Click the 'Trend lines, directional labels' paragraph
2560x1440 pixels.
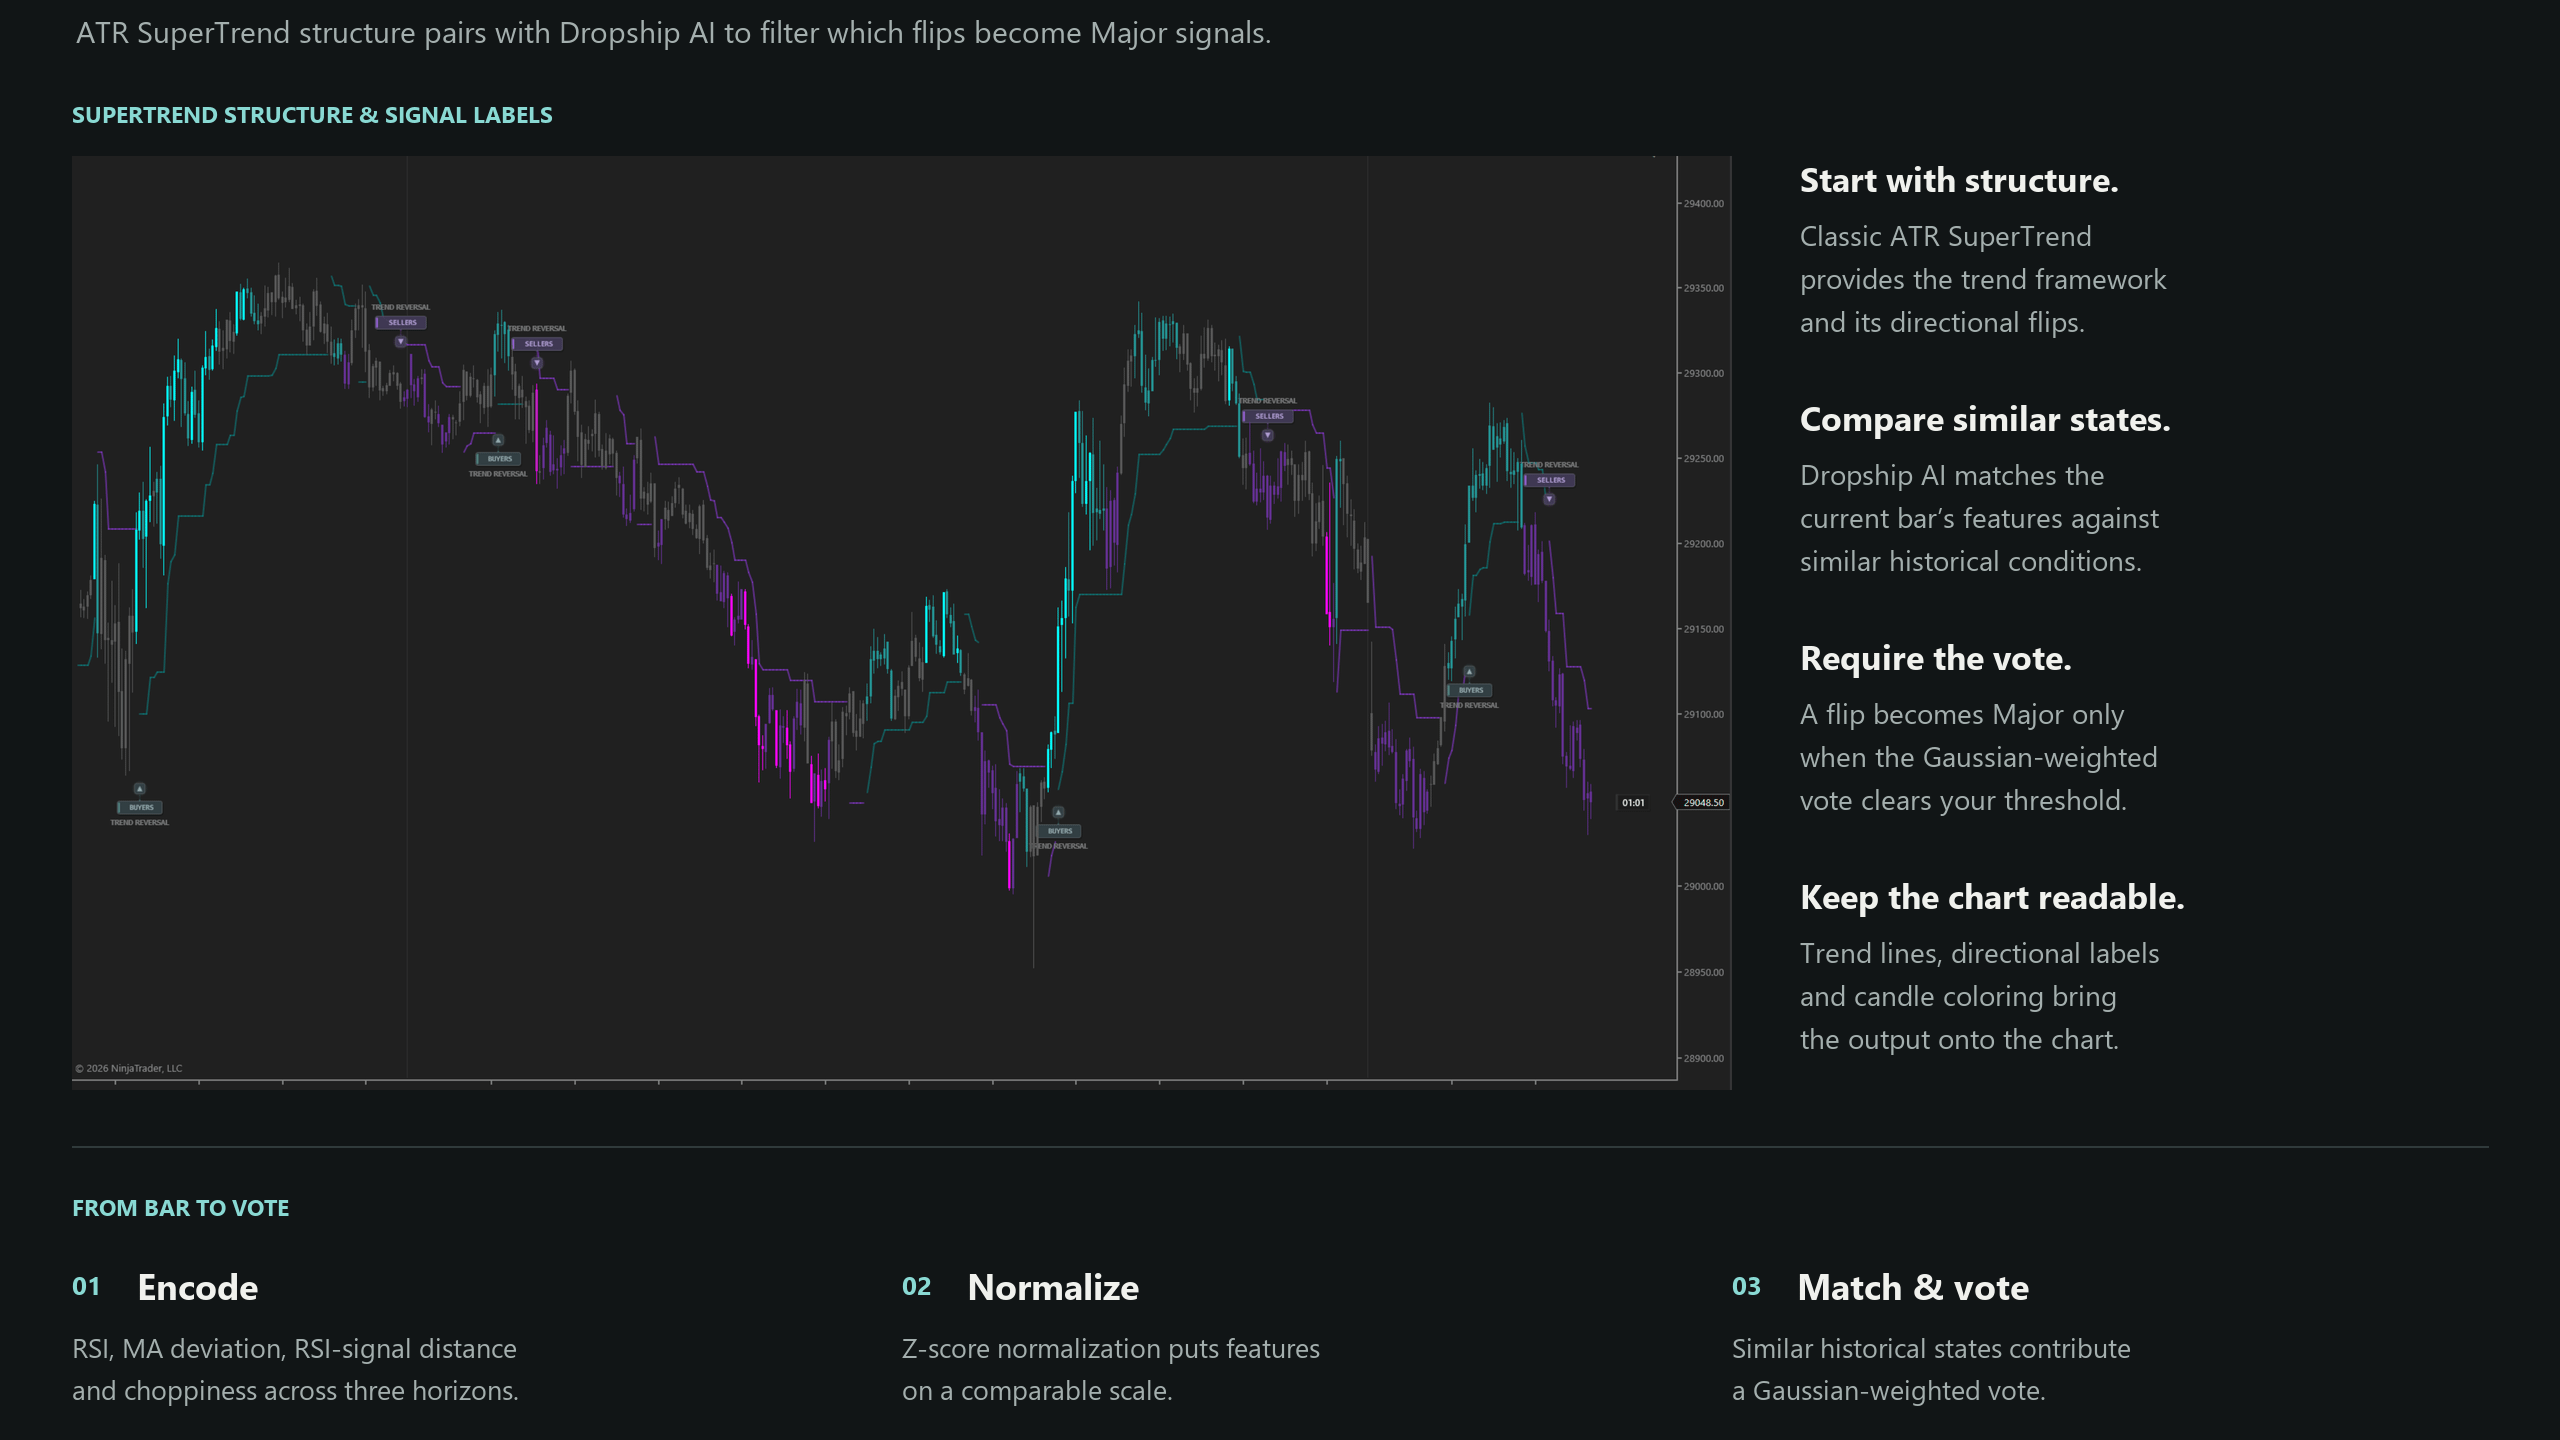(1979, 996)
